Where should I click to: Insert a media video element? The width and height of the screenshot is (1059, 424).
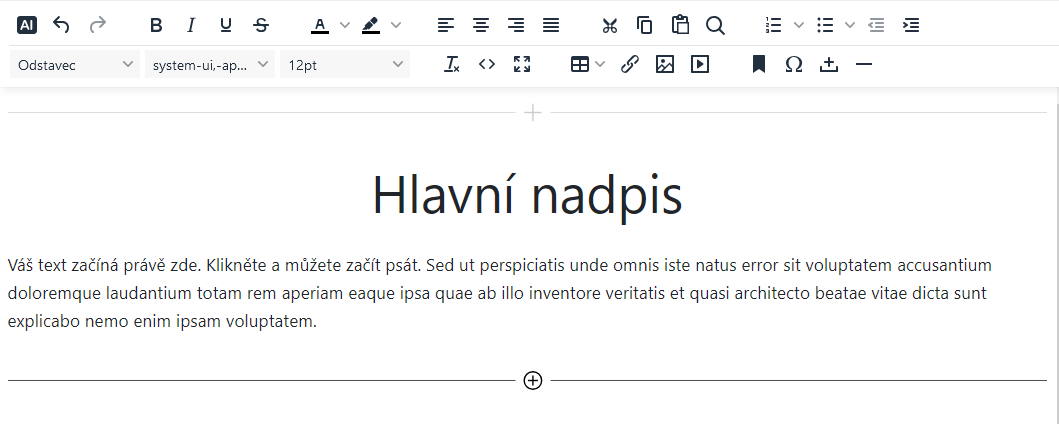[x=700, y=65]
